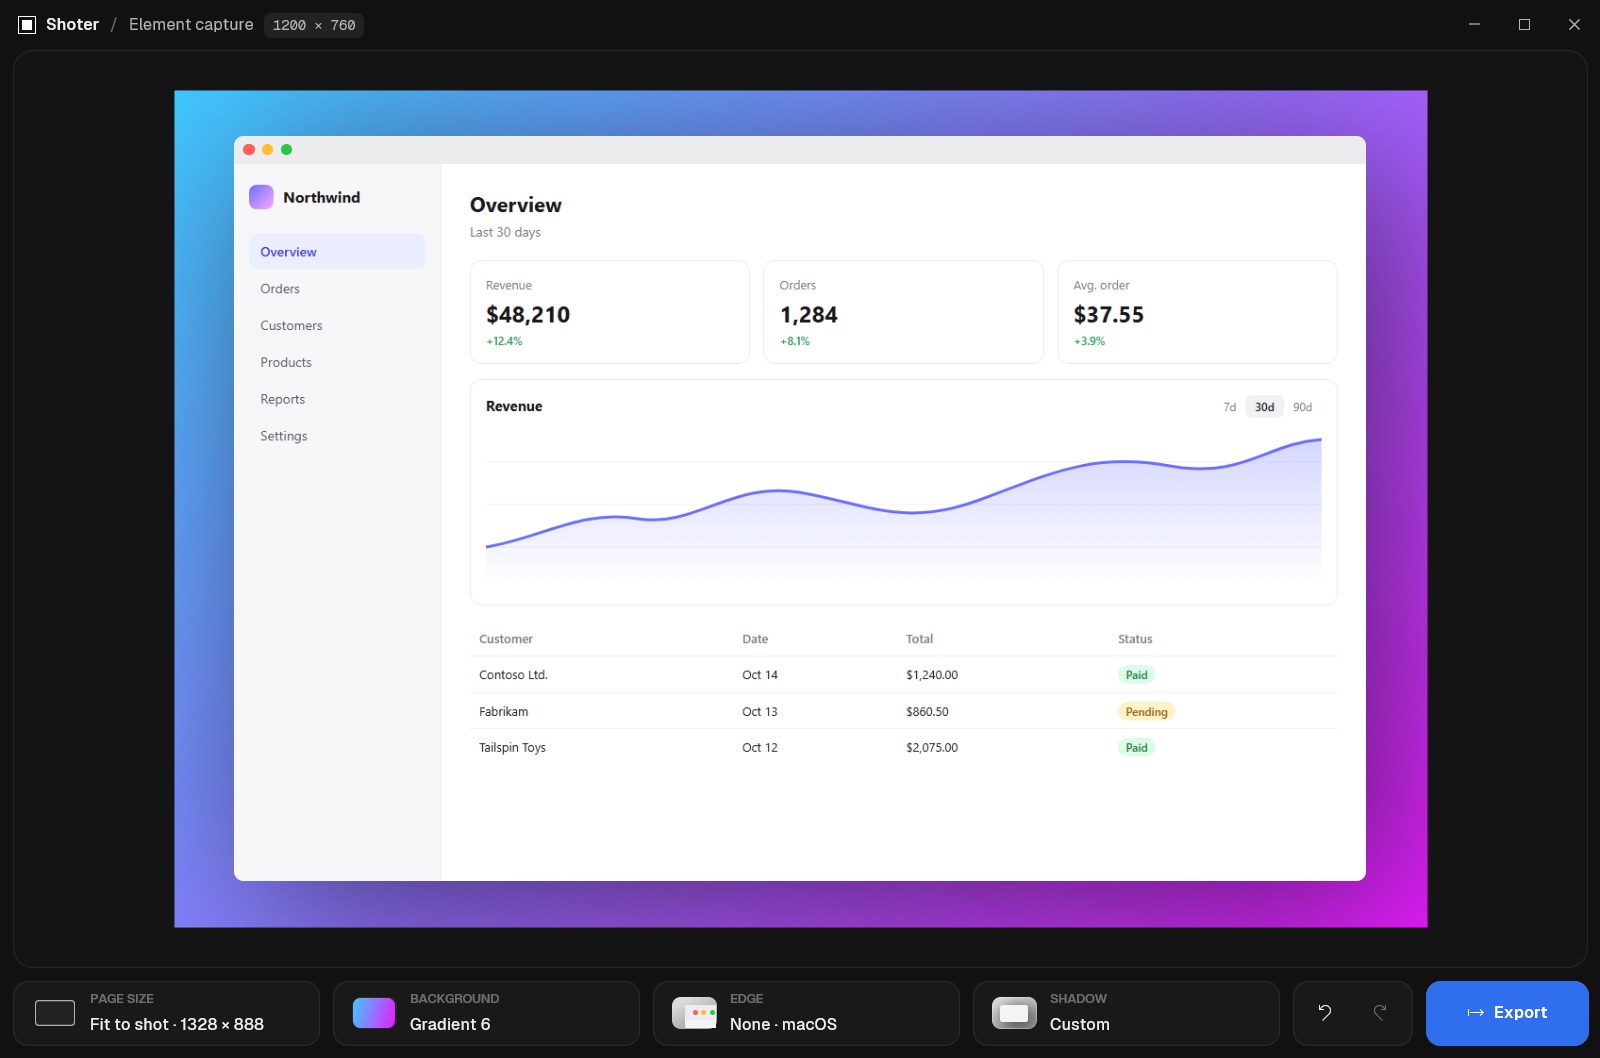
Task: Click the Oct 13 date cell
Action: [x=760, y=712]
